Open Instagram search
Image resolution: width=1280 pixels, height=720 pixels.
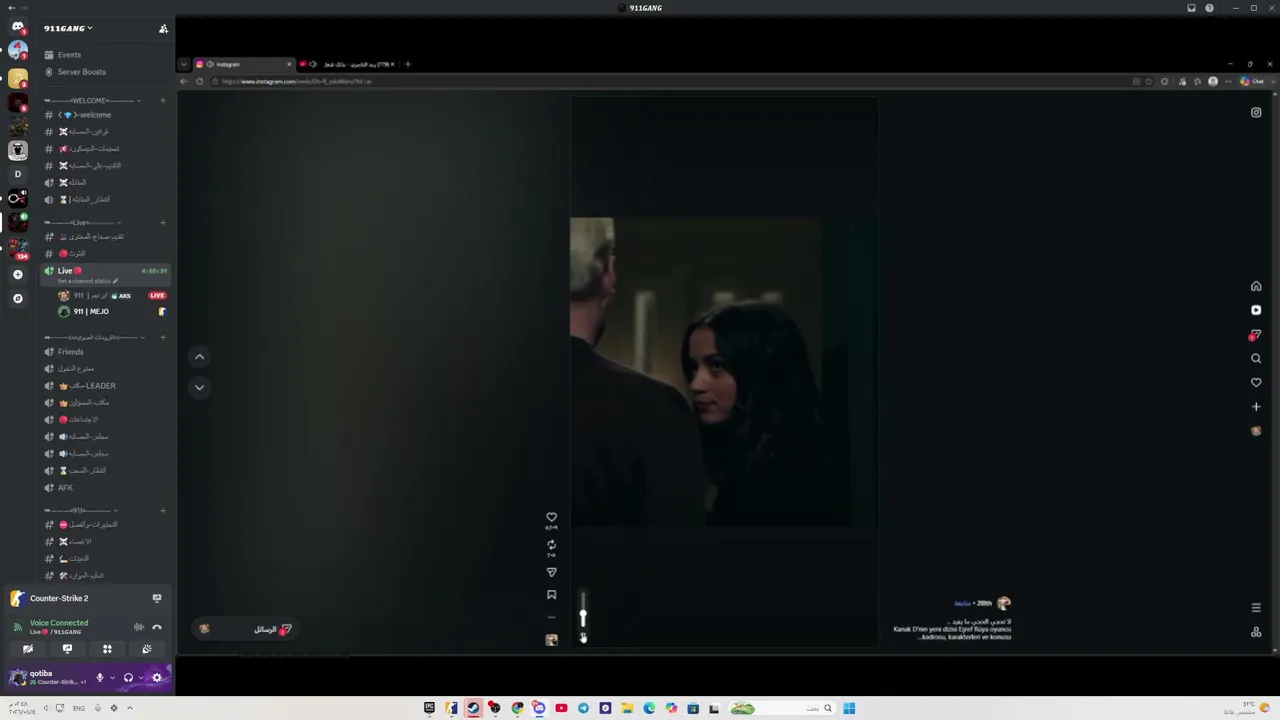tap(1256, 358)
